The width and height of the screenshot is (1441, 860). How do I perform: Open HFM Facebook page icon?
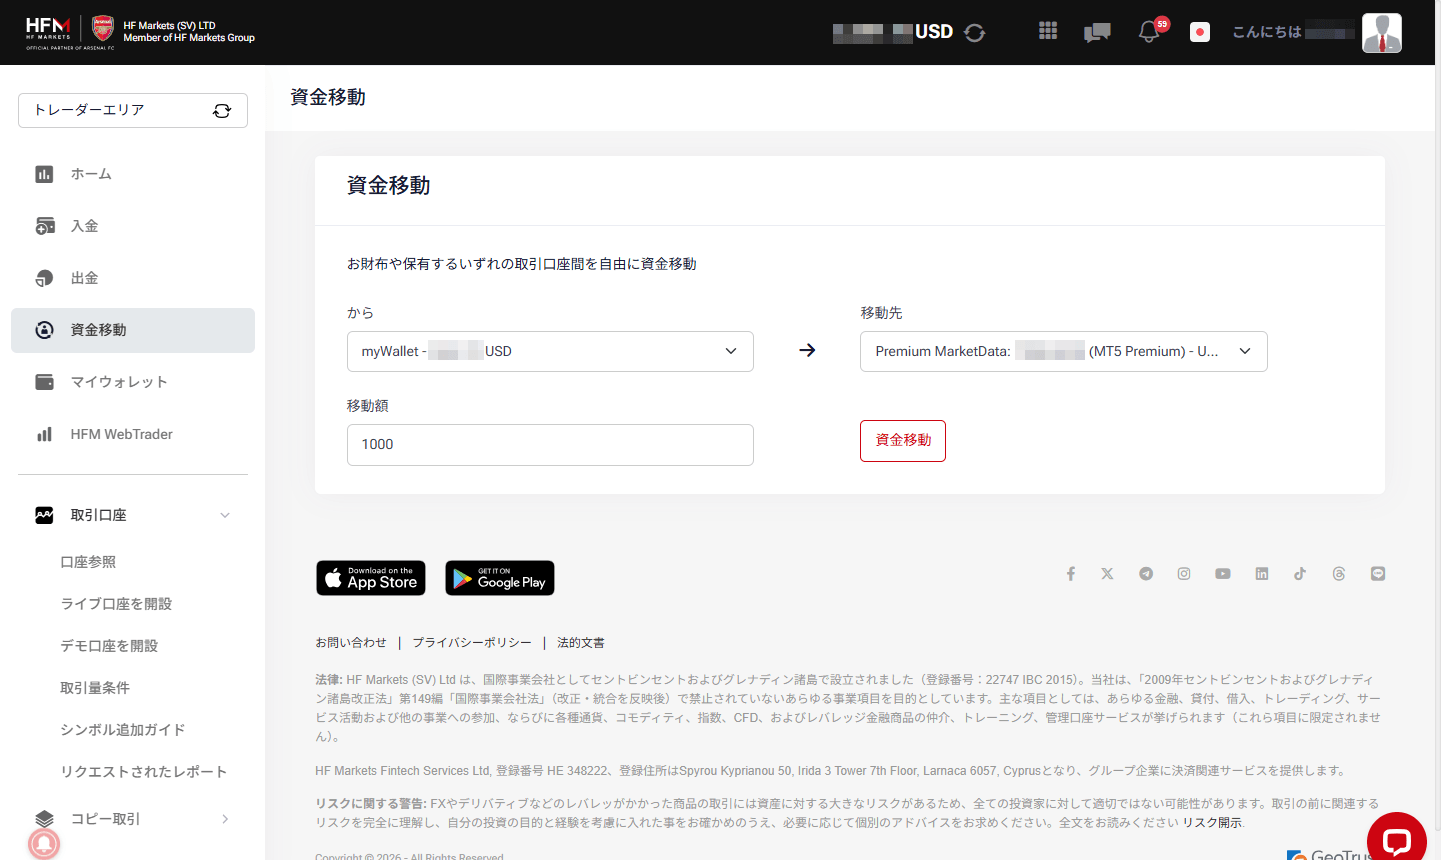coord(1070,574)
